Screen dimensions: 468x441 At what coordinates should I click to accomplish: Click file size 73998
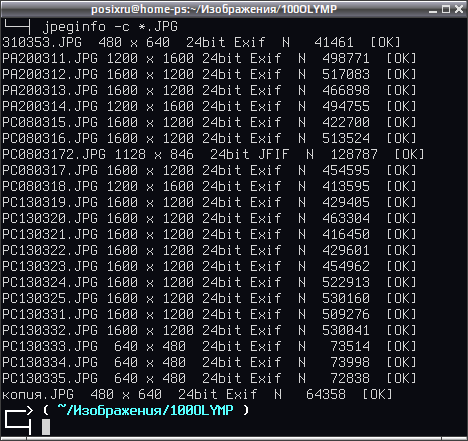[x=350, y=362]
